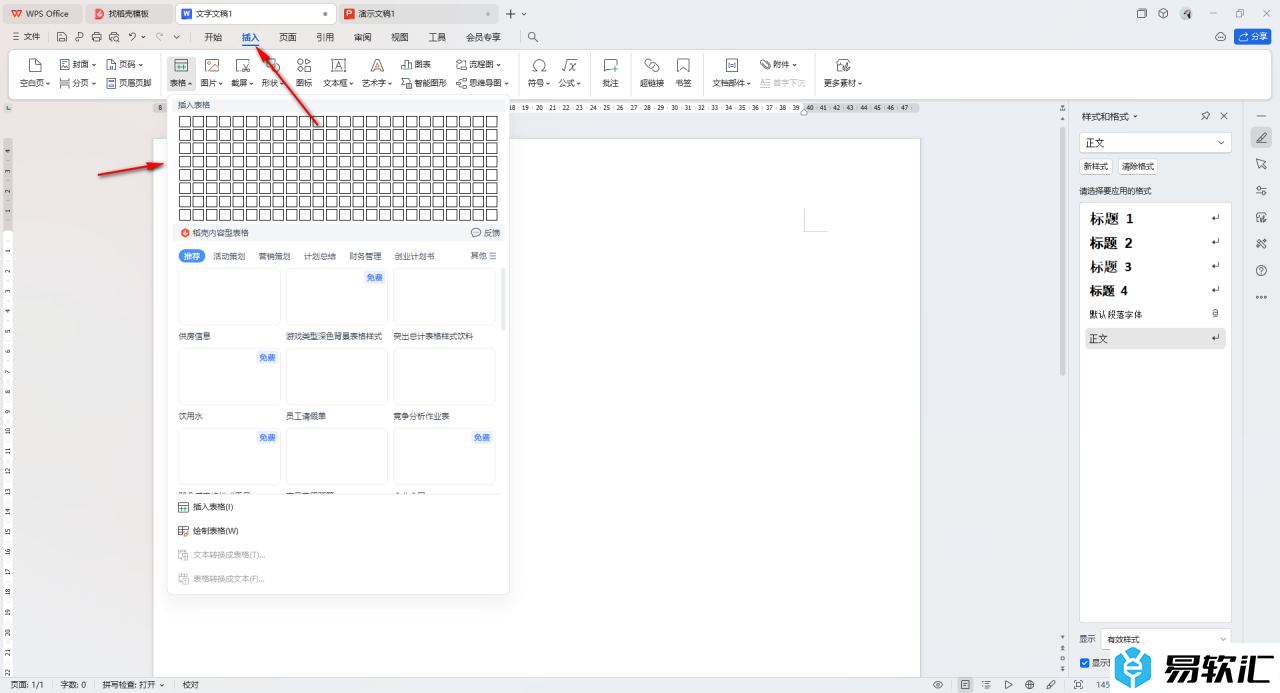Open the 表格 table insert button

click(180, 72)
